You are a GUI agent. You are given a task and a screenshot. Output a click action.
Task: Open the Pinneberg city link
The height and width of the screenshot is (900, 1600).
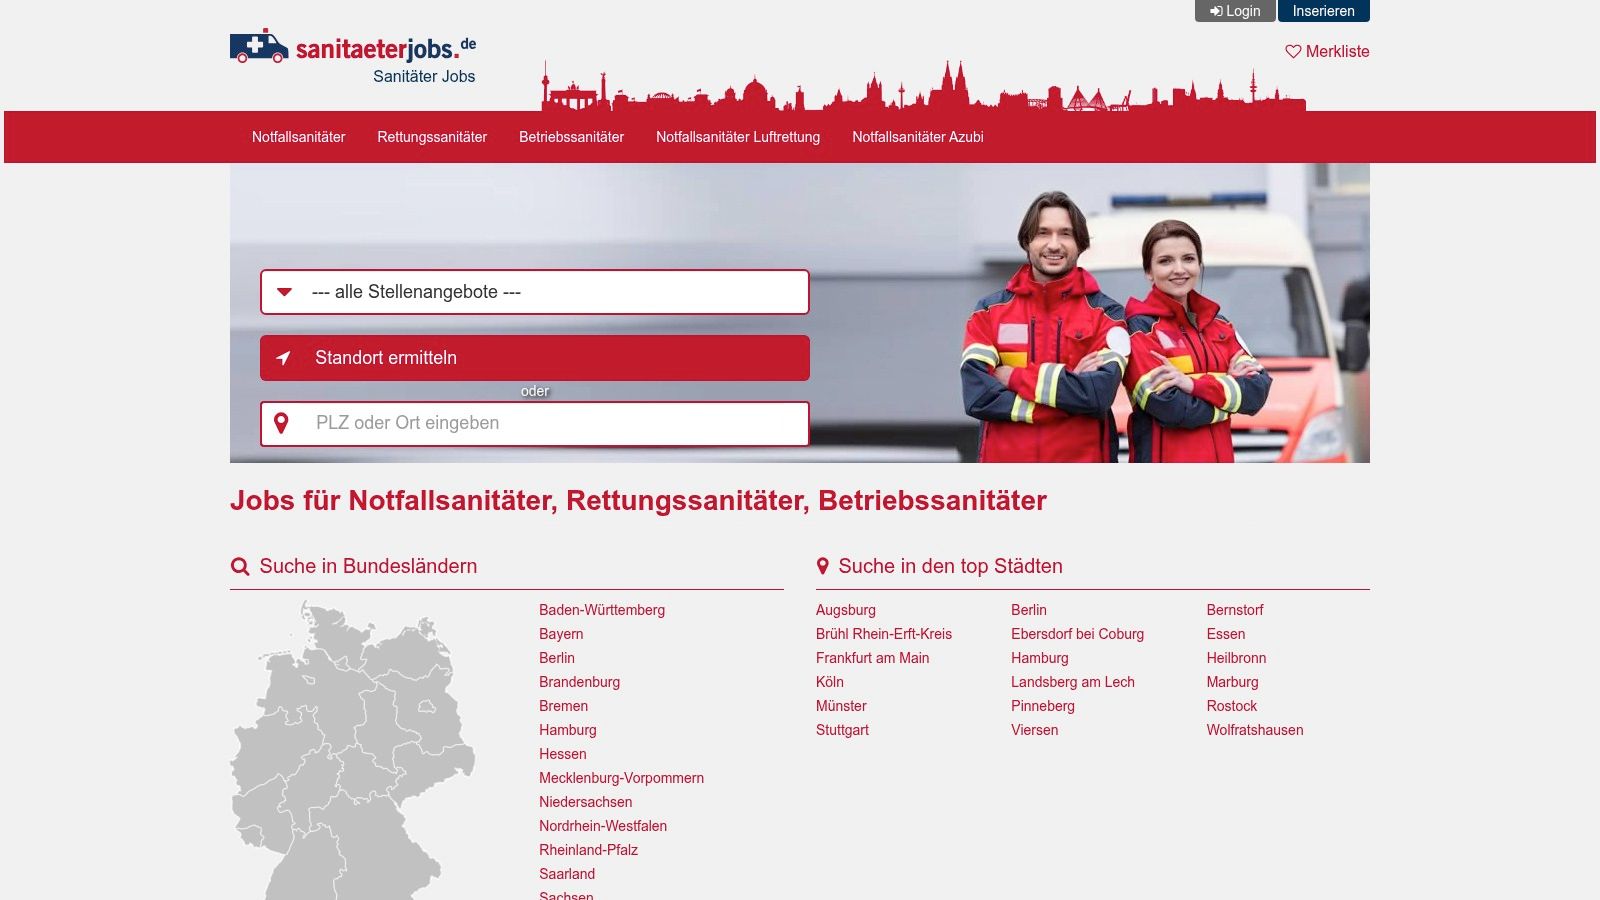click(1043, 706)
